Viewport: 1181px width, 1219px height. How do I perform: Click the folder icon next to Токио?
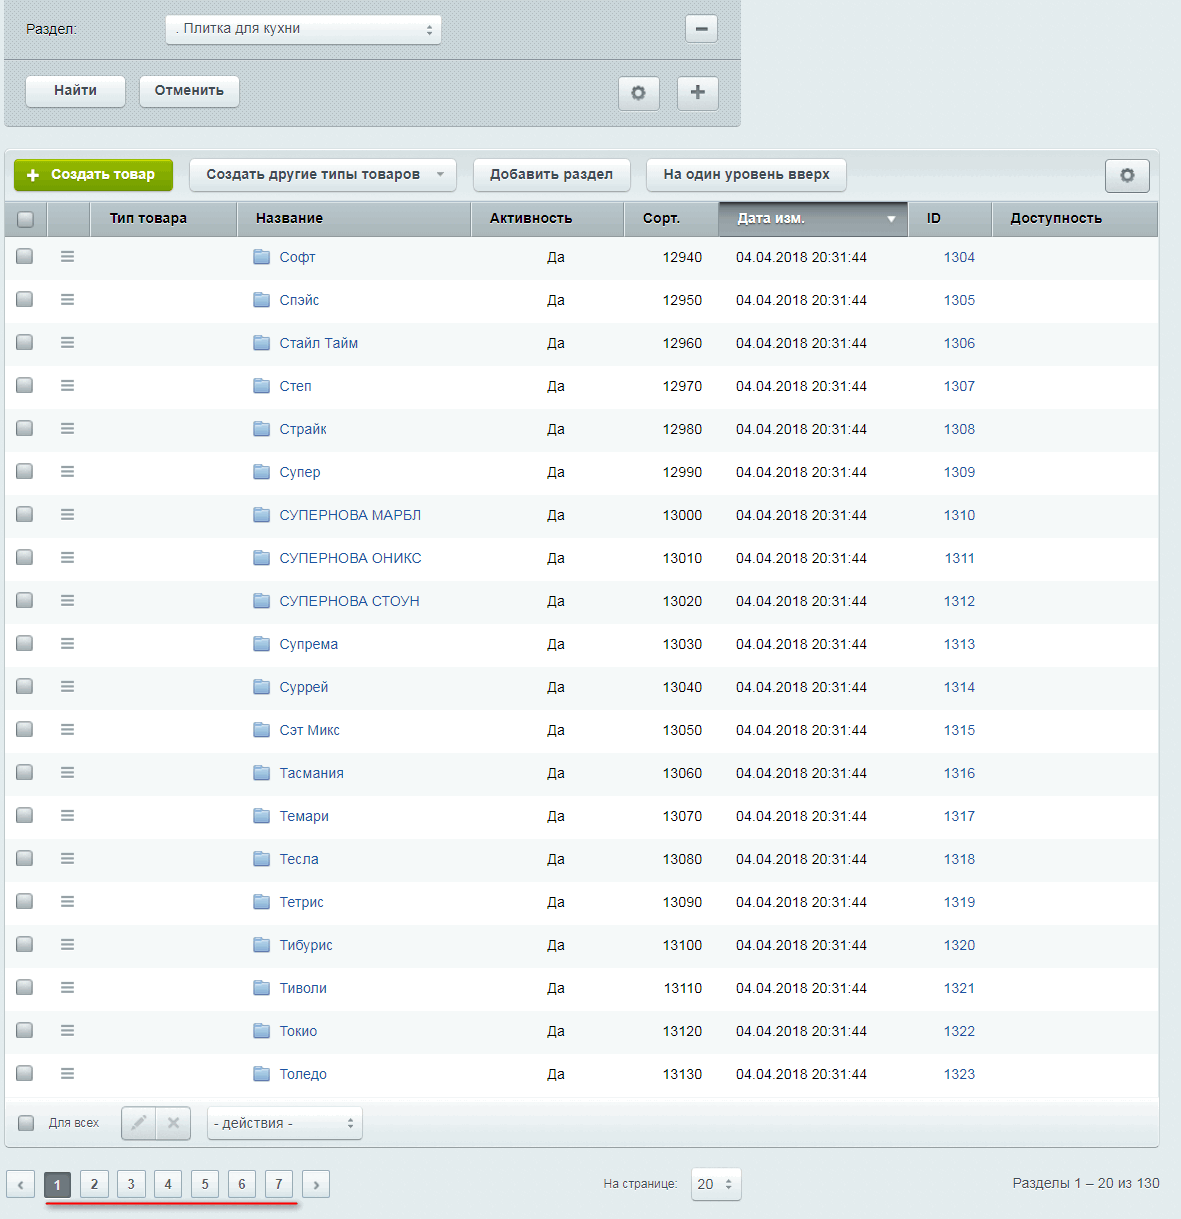262,1031
